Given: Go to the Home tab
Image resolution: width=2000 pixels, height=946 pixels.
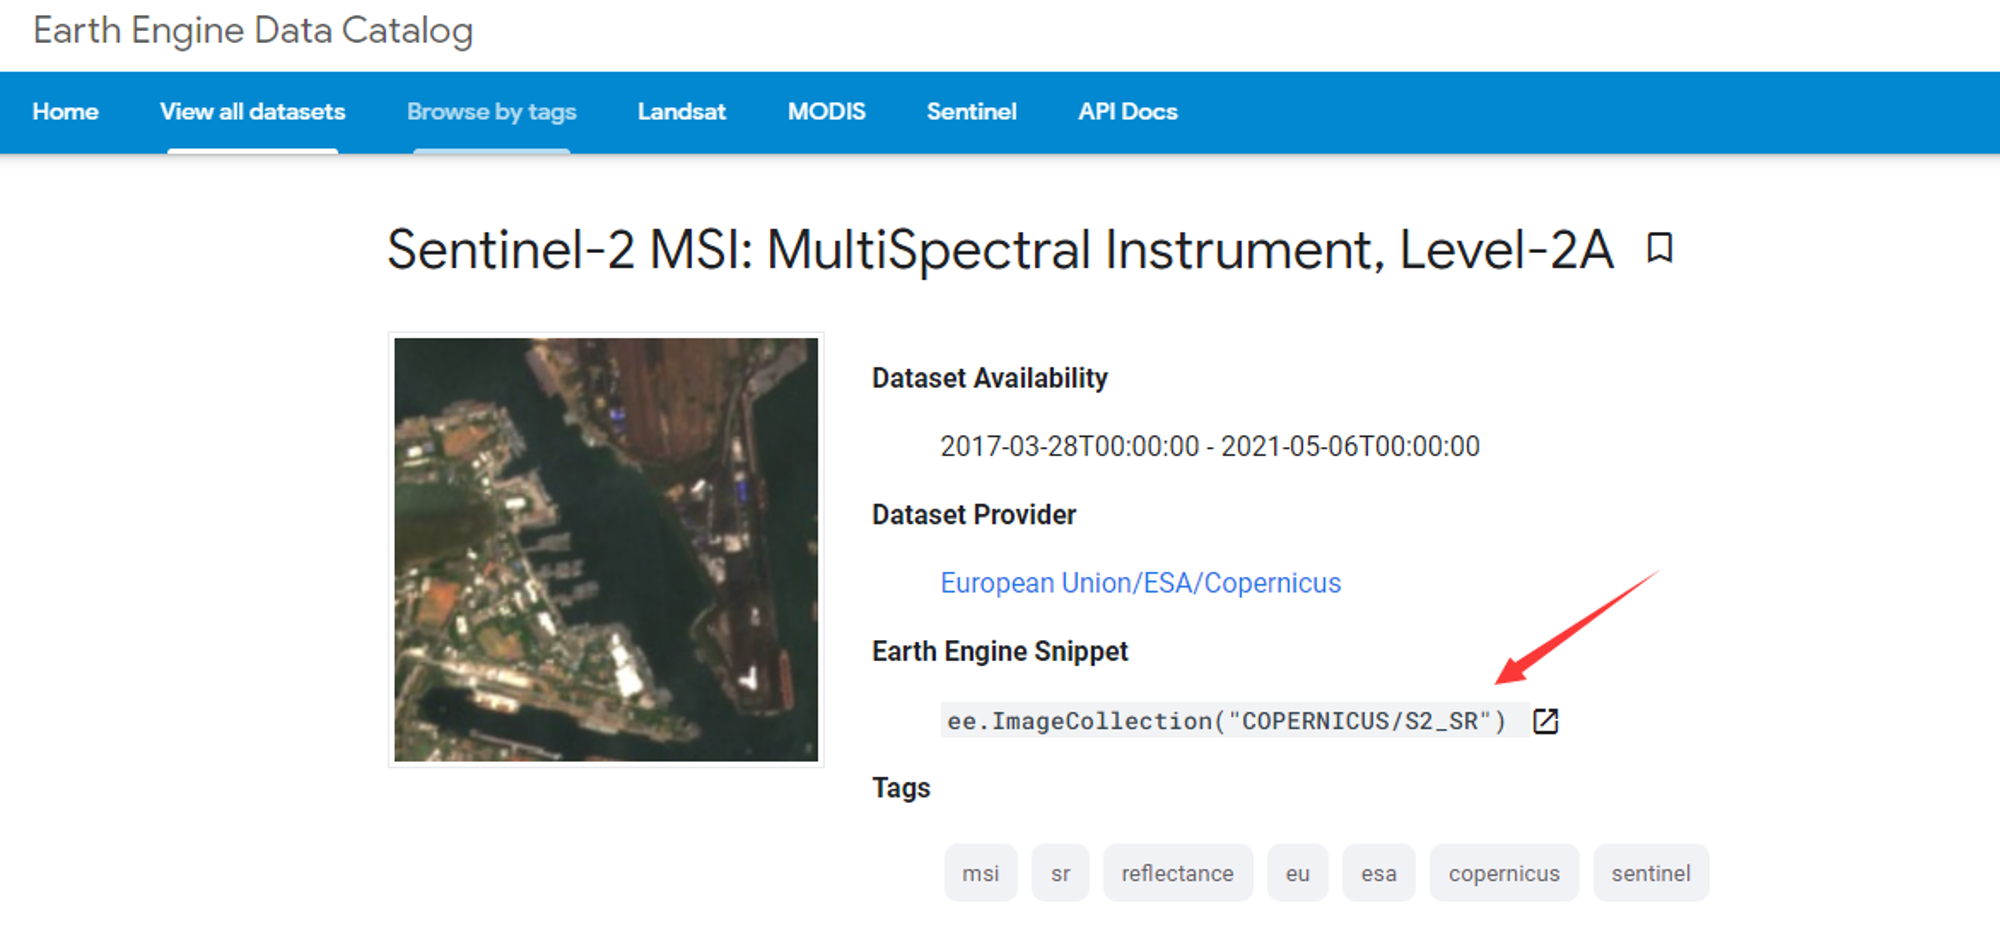Looking at the screenshot, I should [65, 112].
